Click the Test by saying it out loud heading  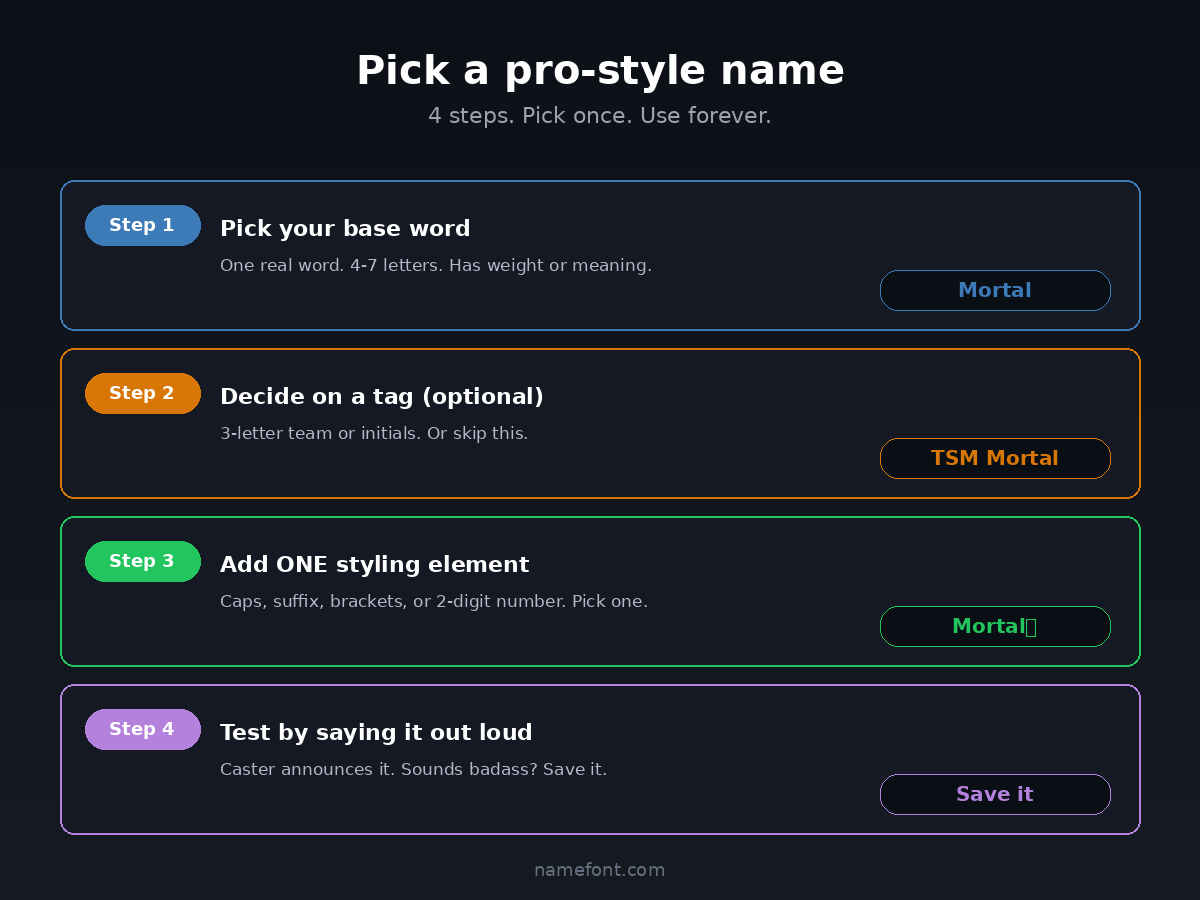point(376,733)
